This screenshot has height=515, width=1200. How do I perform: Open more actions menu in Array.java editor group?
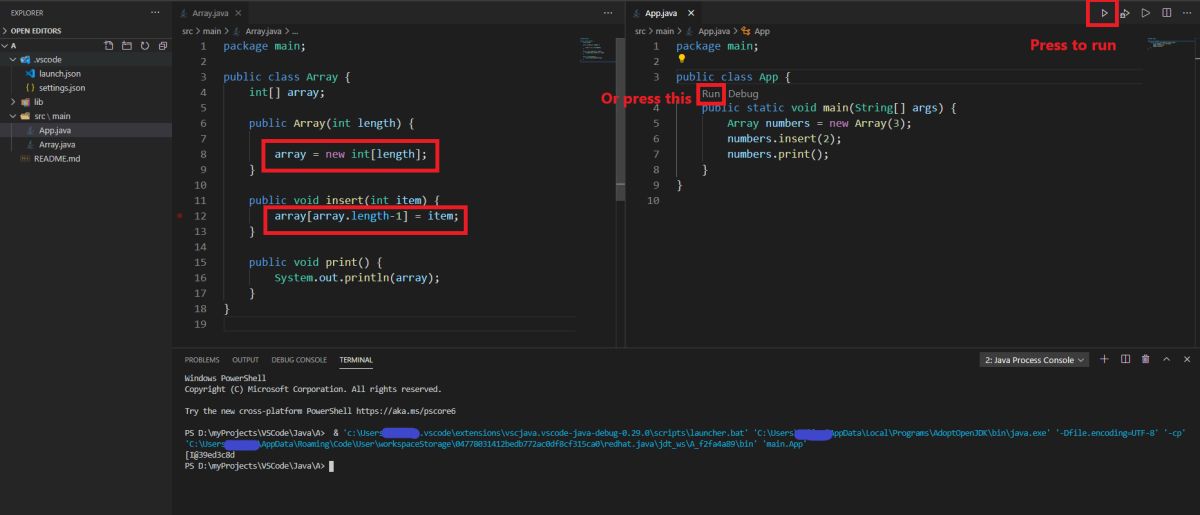pyautogui.click(x=608, y=13)
